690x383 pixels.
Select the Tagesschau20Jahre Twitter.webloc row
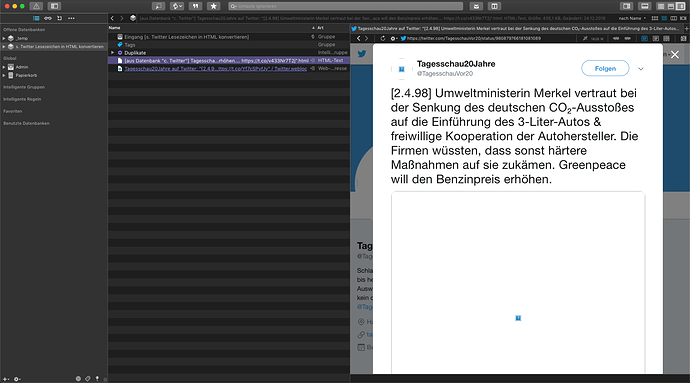click(x=229, y=69)
